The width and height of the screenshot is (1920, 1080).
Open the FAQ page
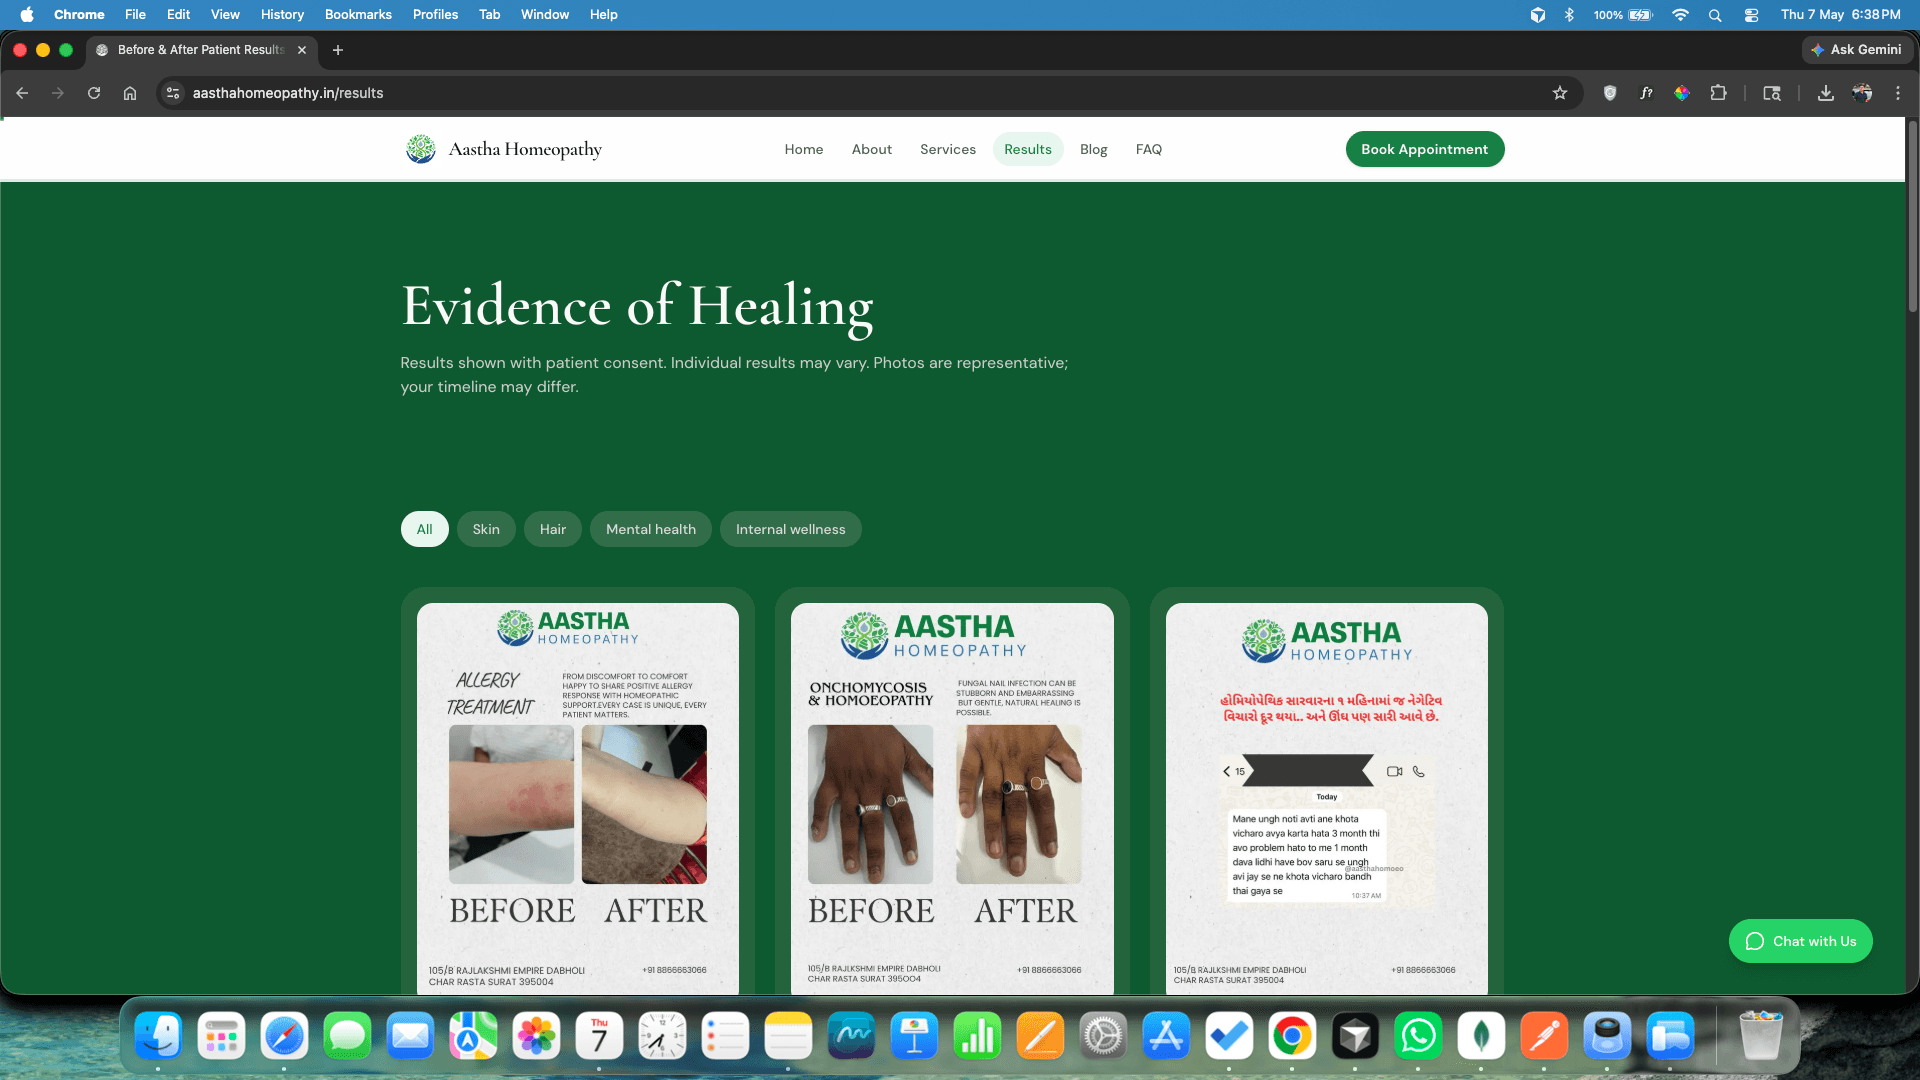pos(1149,149)
